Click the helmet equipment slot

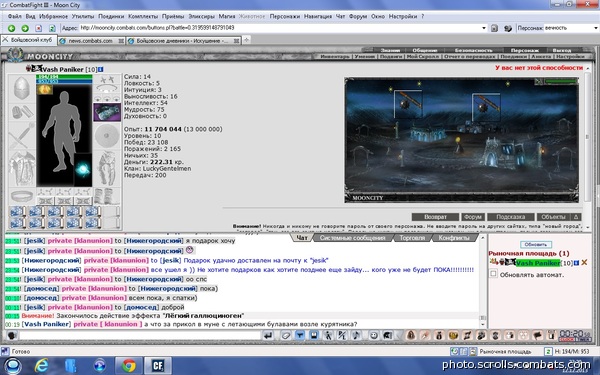pyautogui.click(x=22, y=88)
